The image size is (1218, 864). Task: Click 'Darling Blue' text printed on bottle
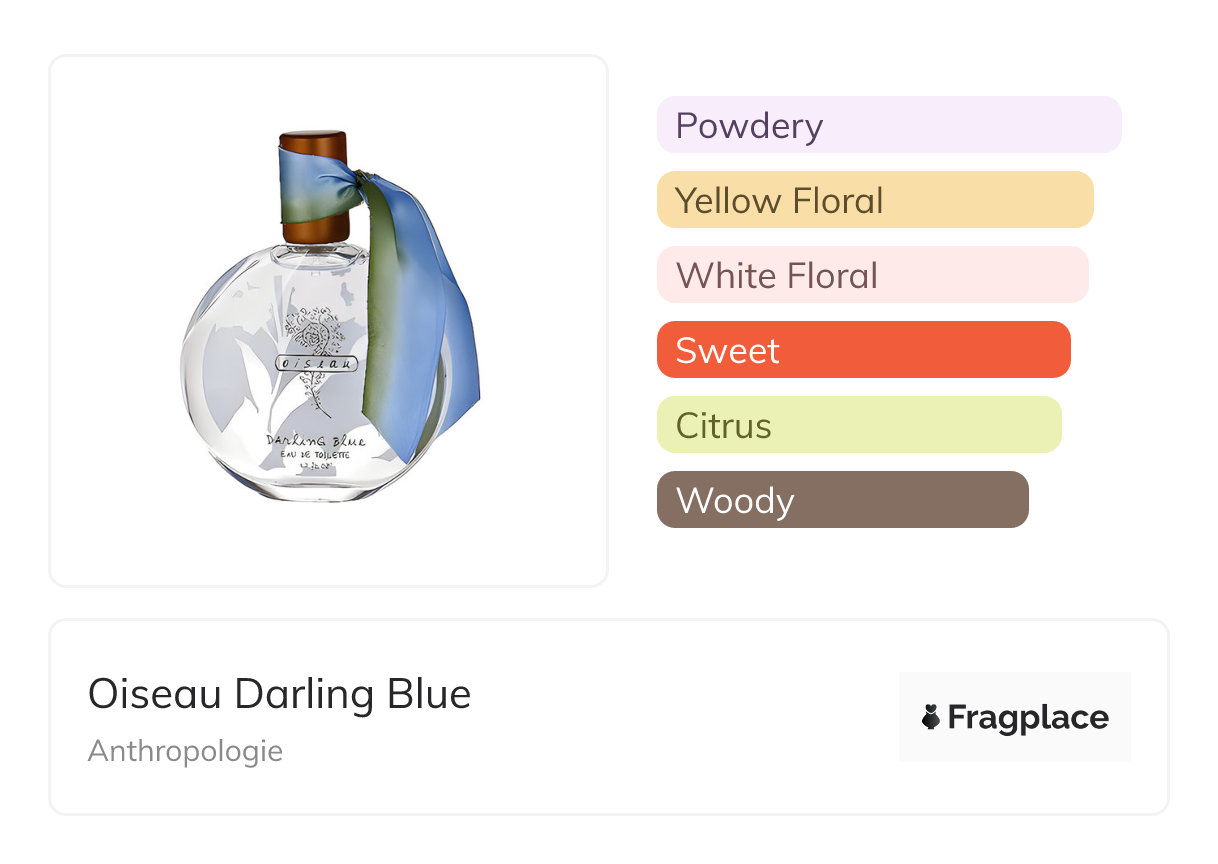(x=315, y=440)
